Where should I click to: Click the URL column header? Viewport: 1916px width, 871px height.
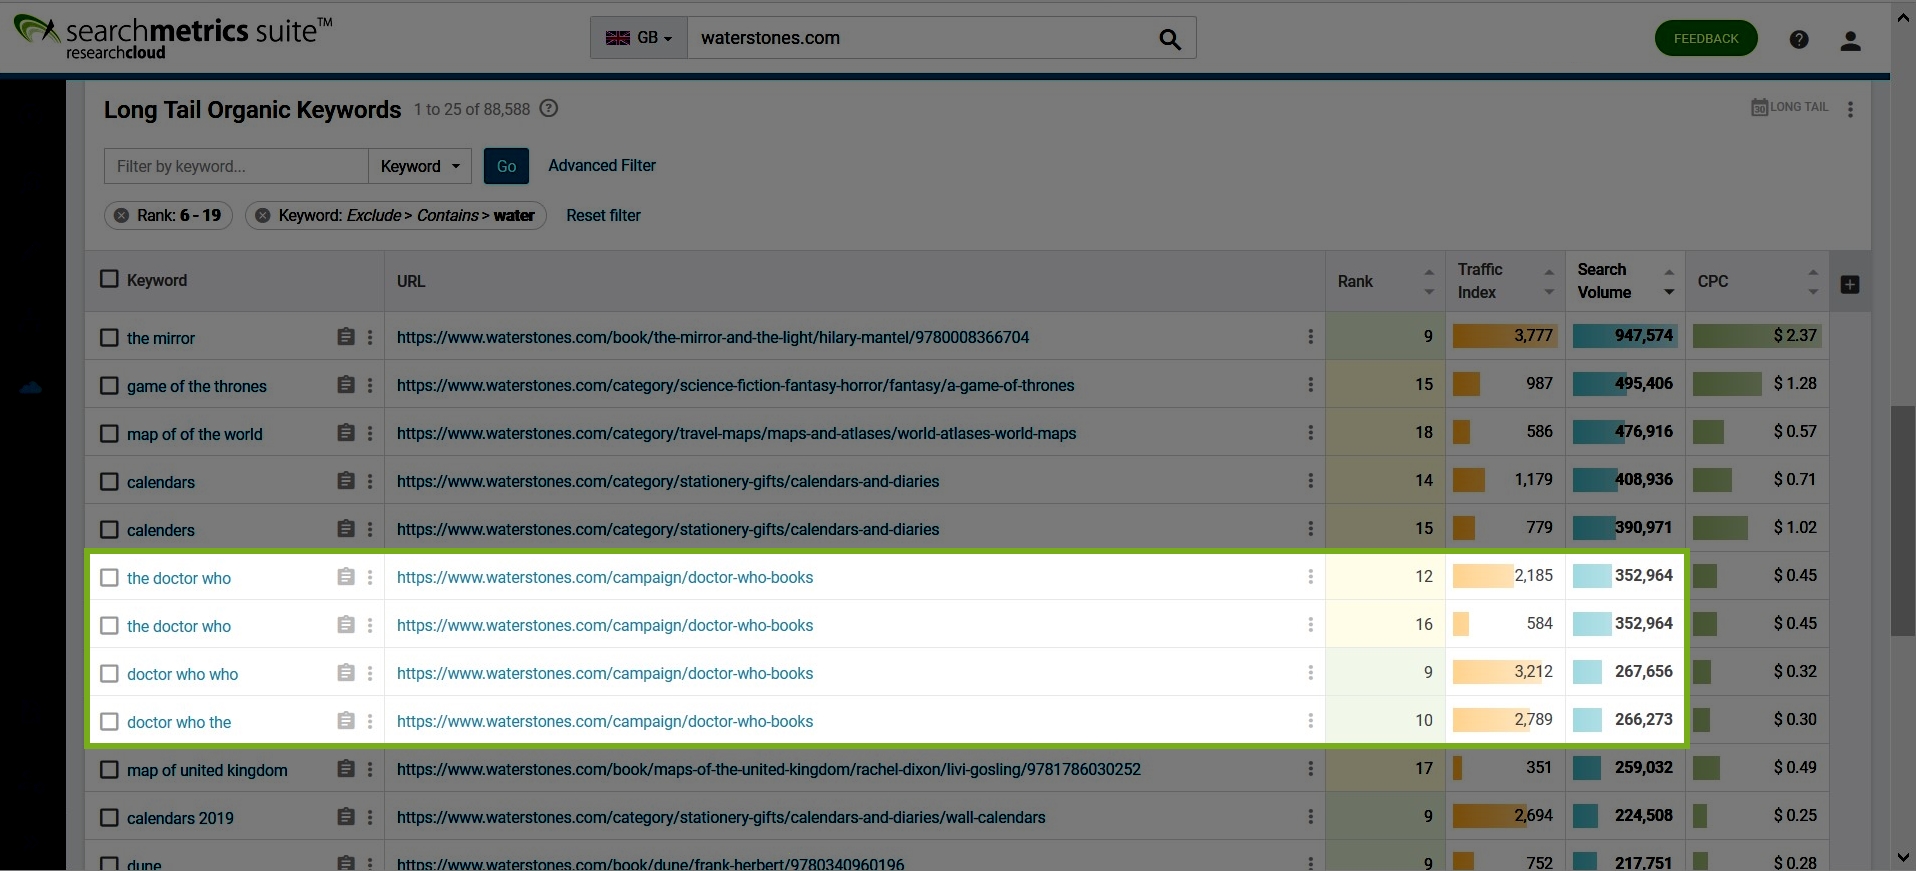tap(411, 282)
